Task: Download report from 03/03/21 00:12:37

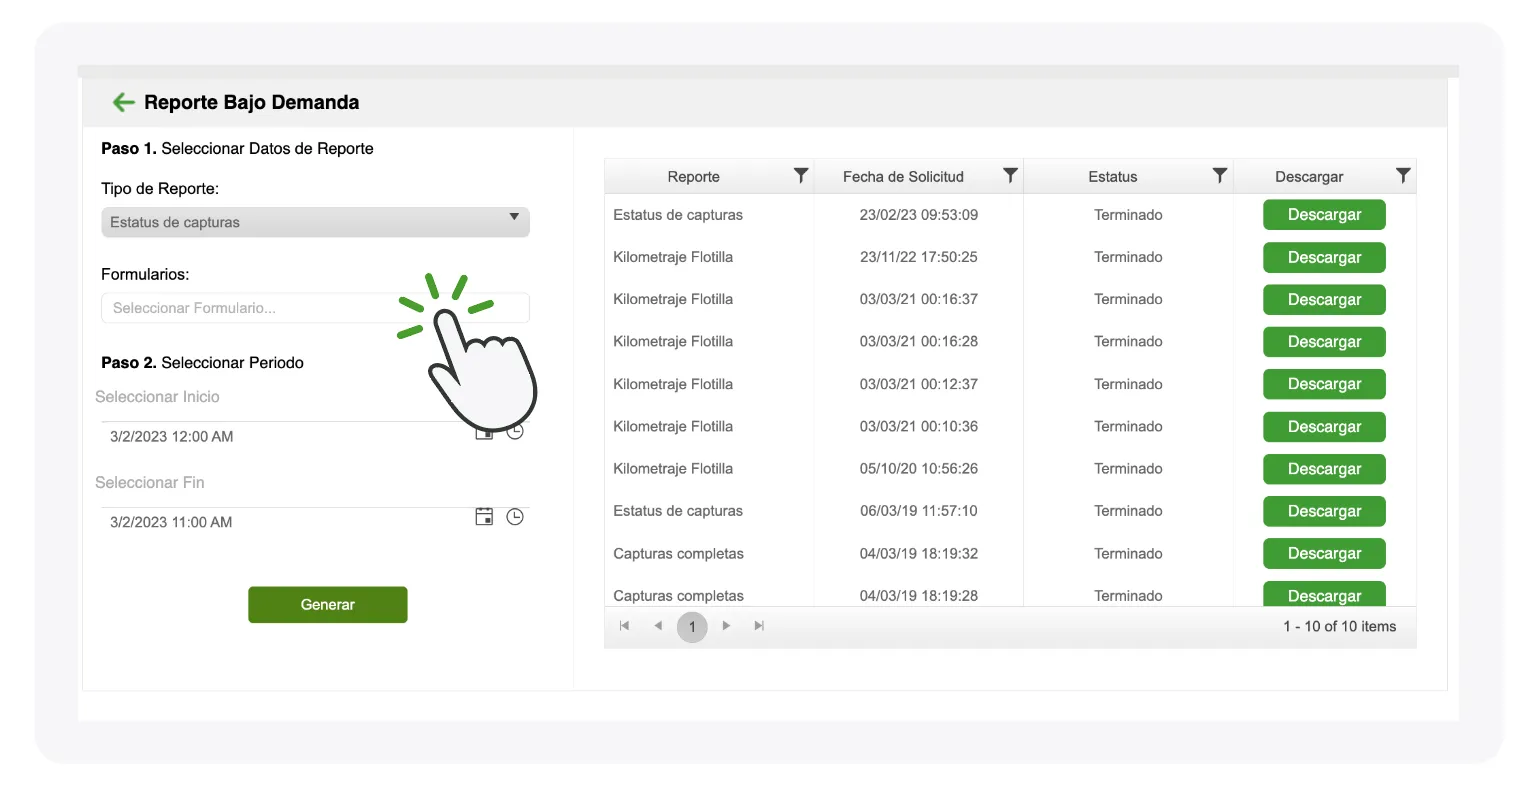Action: [x=1324, y=384]
